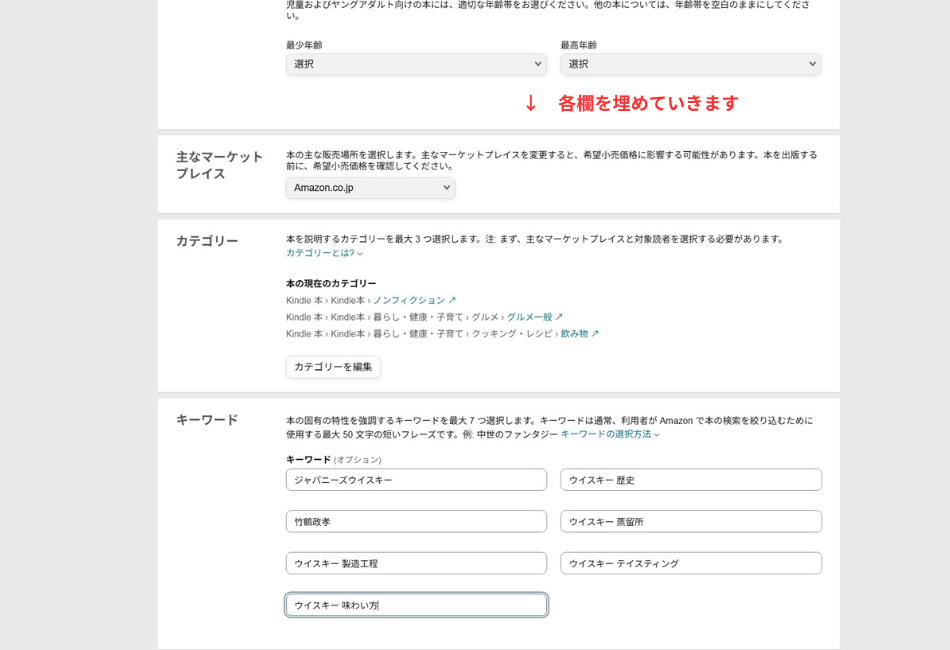Click the external-link arrow next to ノンフィクション
The height and width of the screenshot is (650, 950).
pos(452,300)
